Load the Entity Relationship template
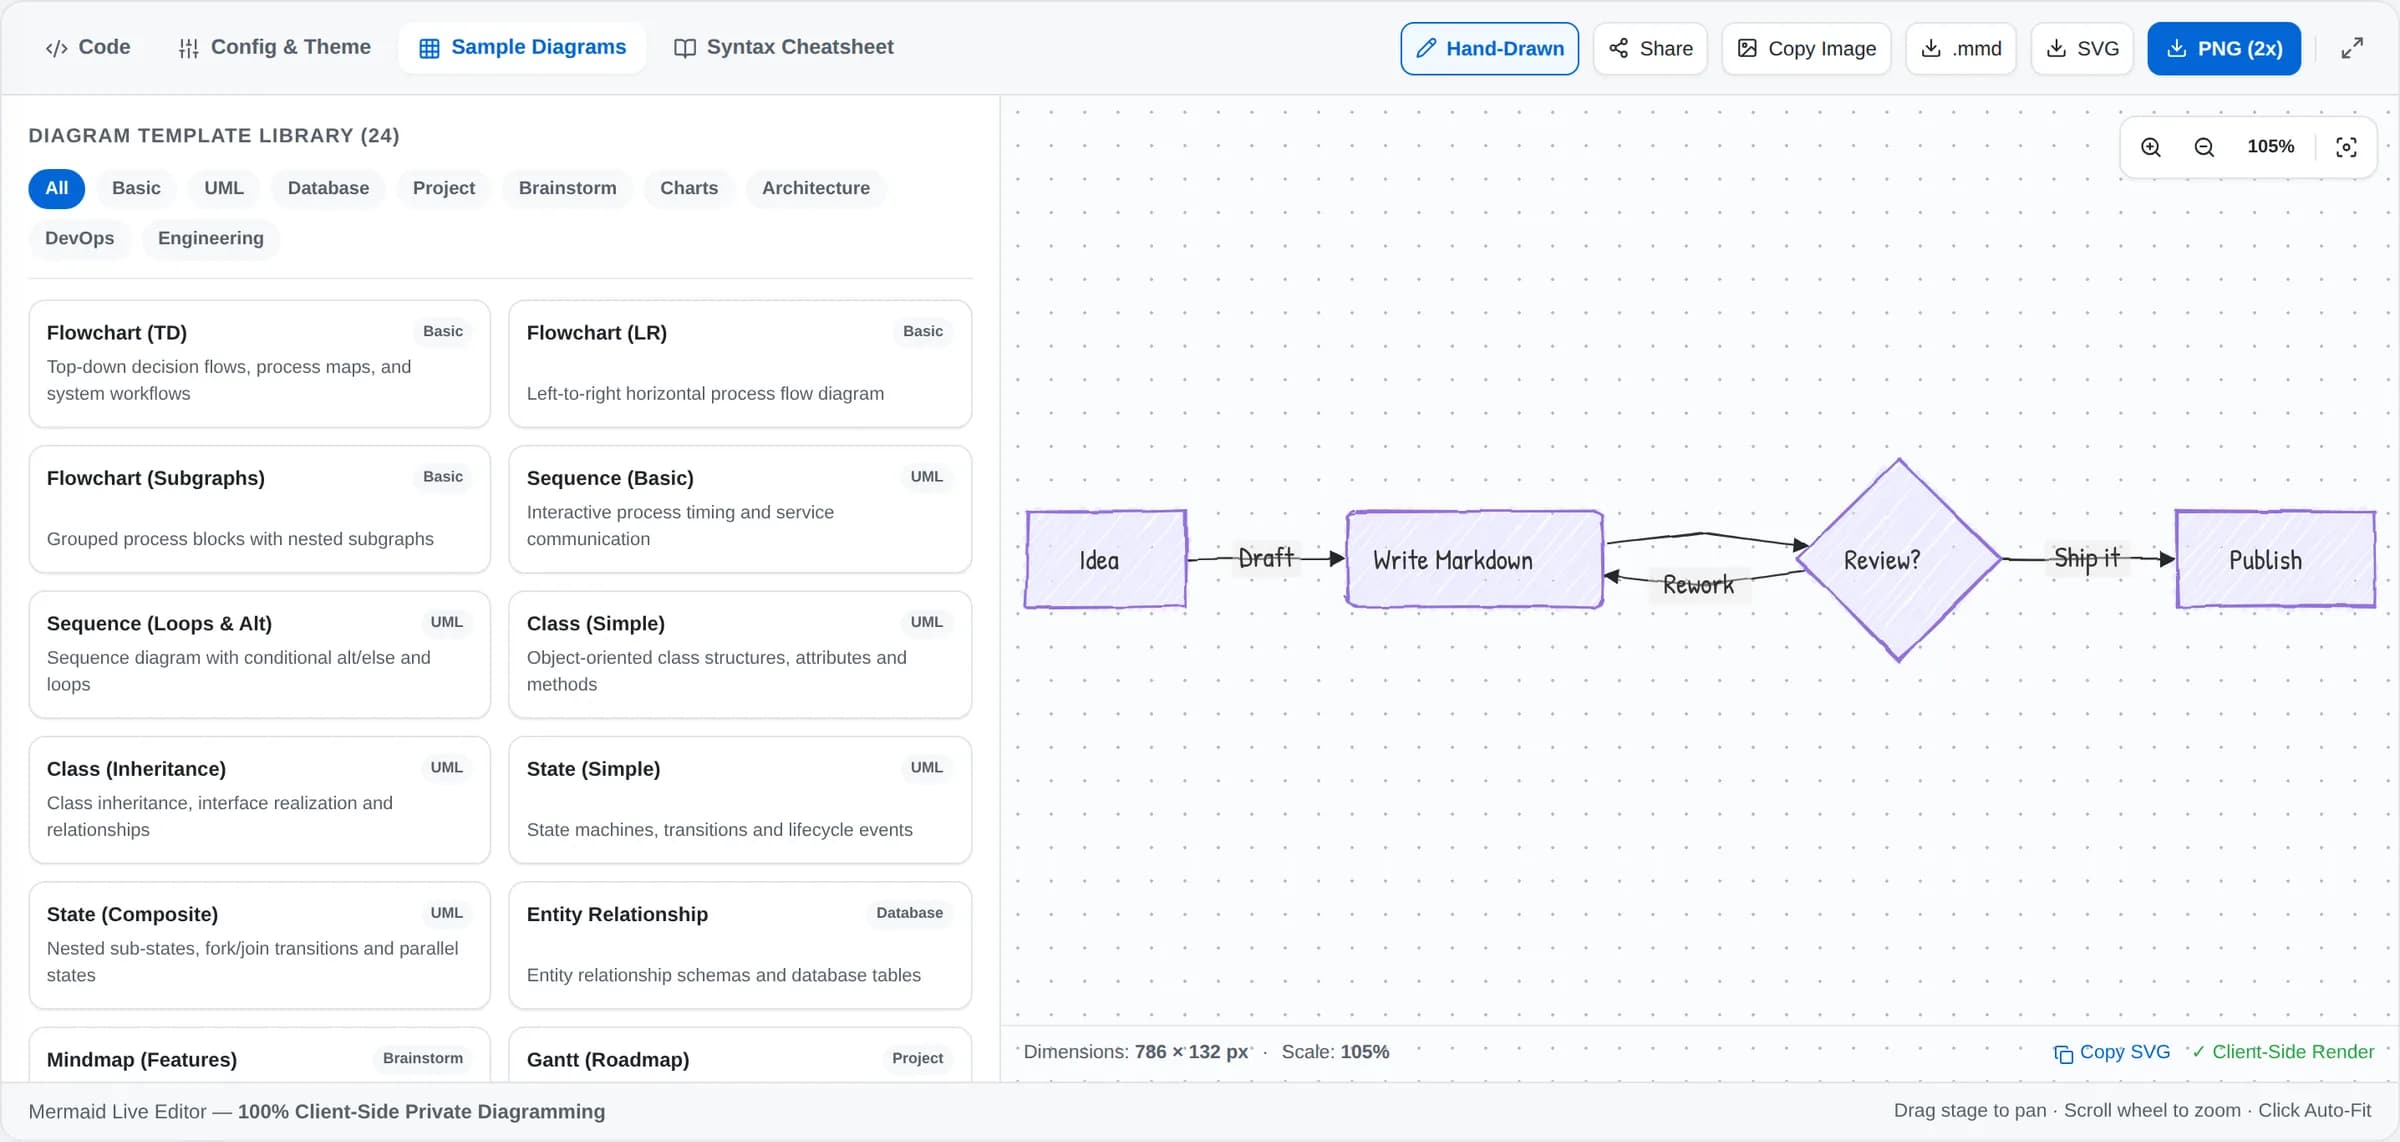This screenshot has width=2400, height=1142. (x=740, y=945)
